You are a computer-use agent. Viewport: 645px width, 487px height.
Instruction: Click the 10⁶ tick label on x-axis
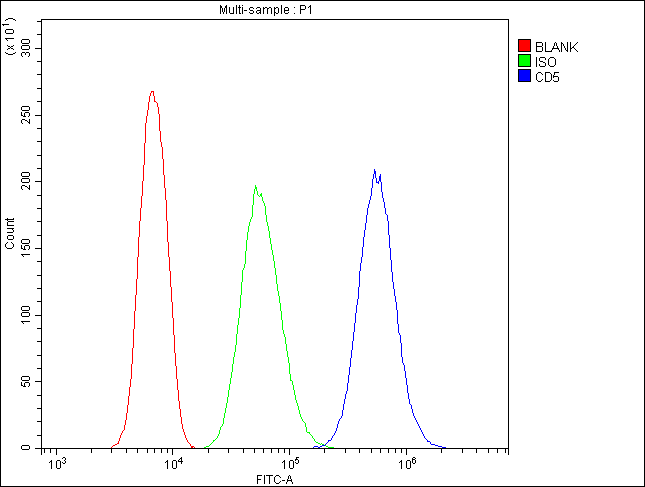point(406,464)
